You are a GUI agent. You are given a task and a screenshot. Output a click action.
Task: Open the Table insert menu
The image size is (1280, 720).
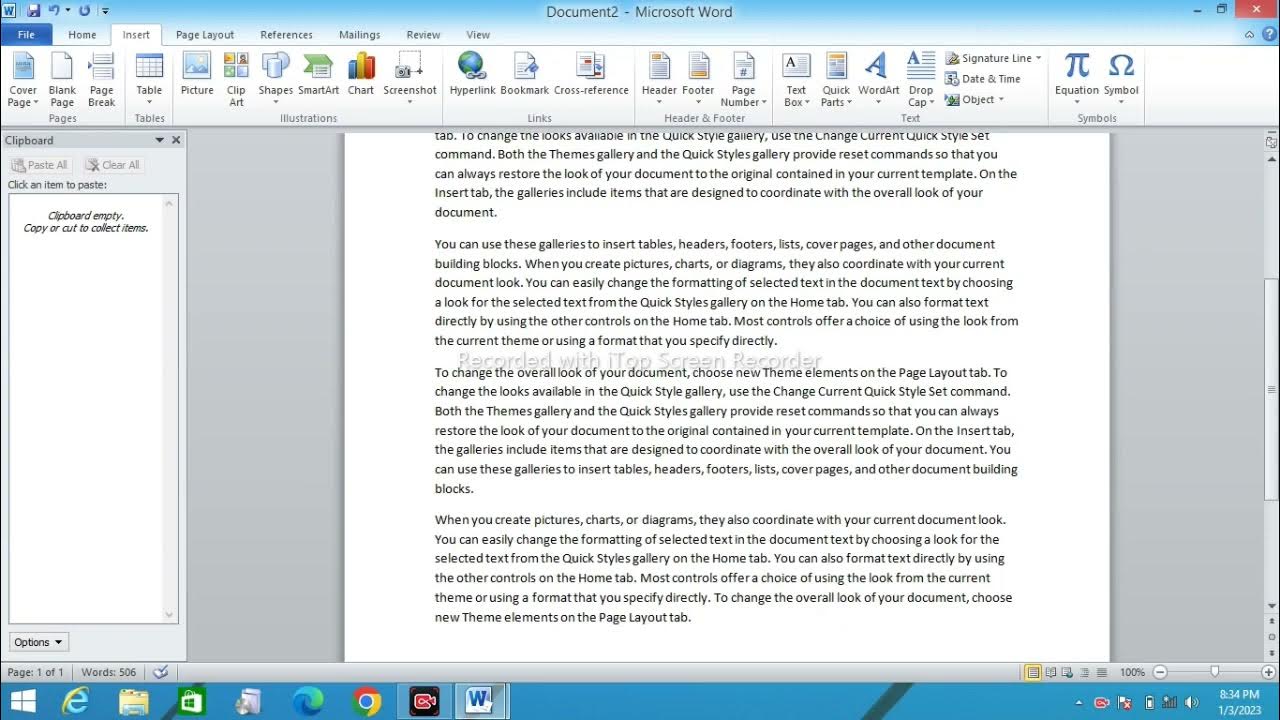click(149, 80)
